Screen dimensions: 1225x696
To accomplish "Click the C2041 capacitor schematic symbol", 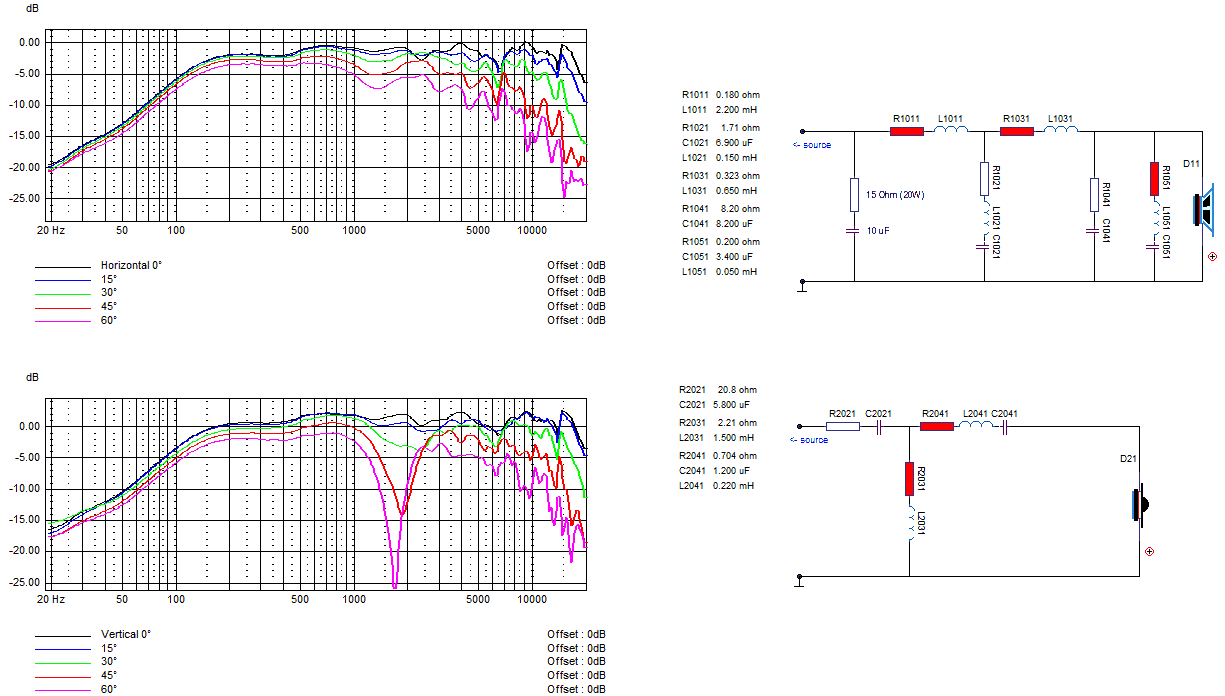I will click(x=1005, y=426).
